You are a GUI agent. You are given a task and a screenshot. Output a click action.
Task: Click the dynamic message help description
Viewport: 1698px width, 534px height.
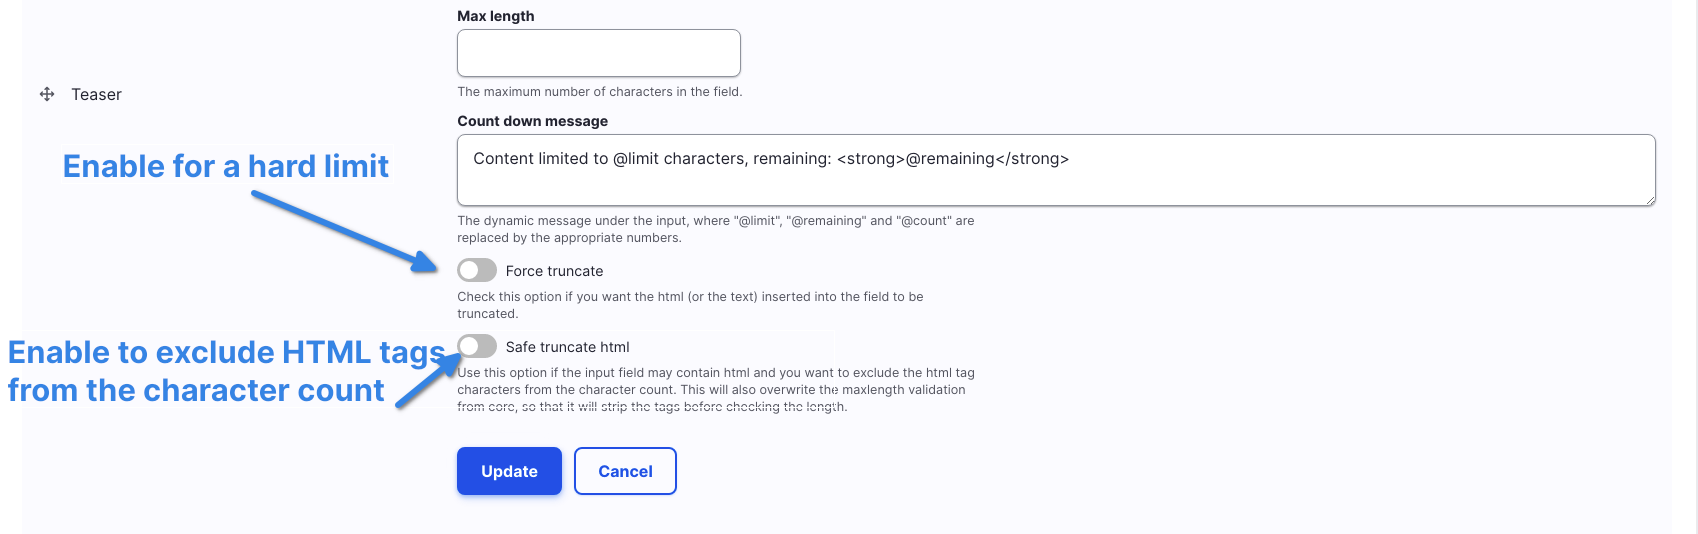715,229
